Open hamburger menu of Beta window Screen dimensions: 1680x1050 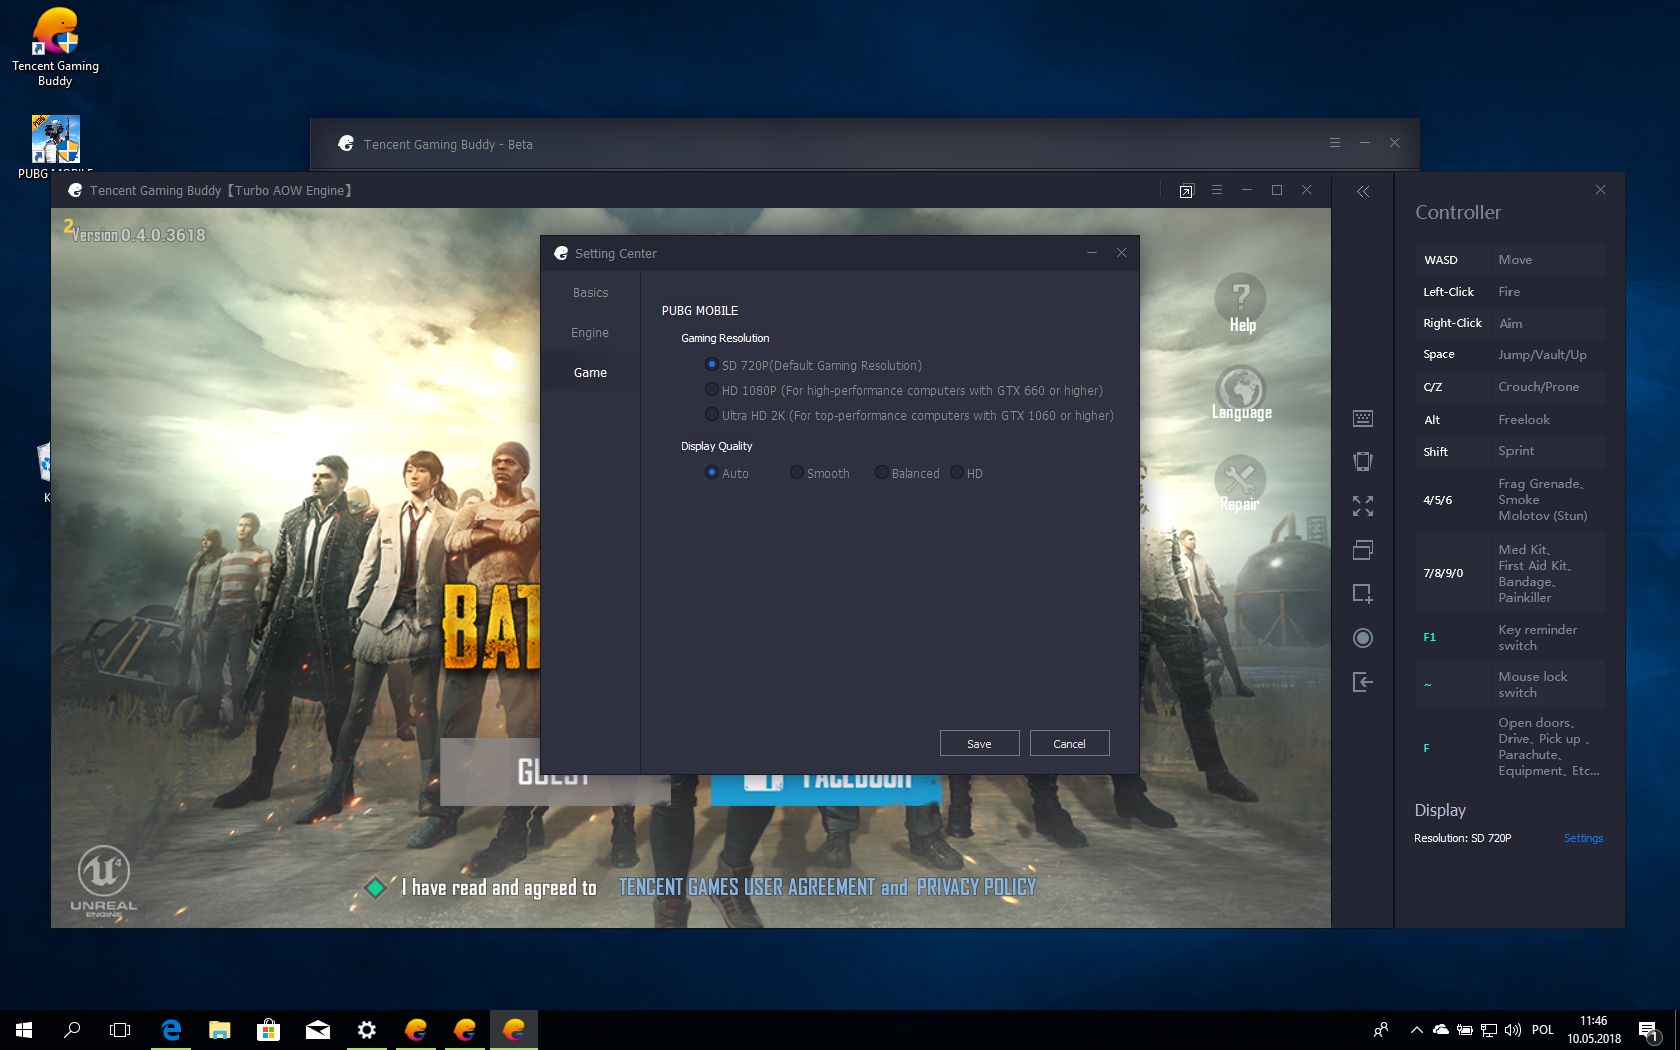tap(1334, 143)
